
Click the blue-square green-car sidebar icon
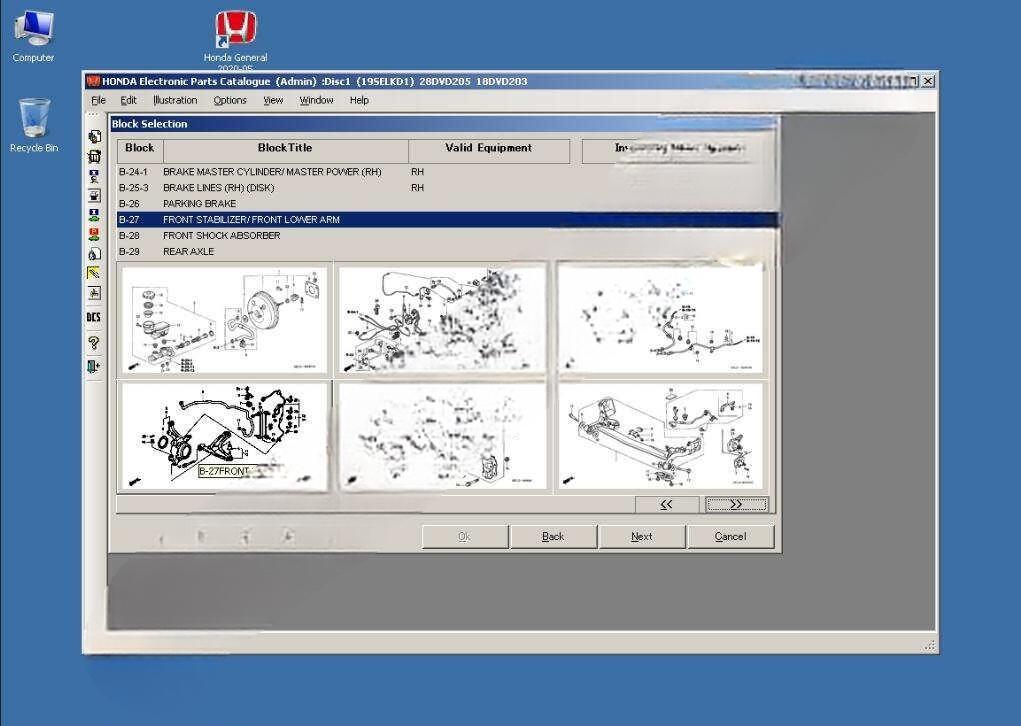click(94, 215)
